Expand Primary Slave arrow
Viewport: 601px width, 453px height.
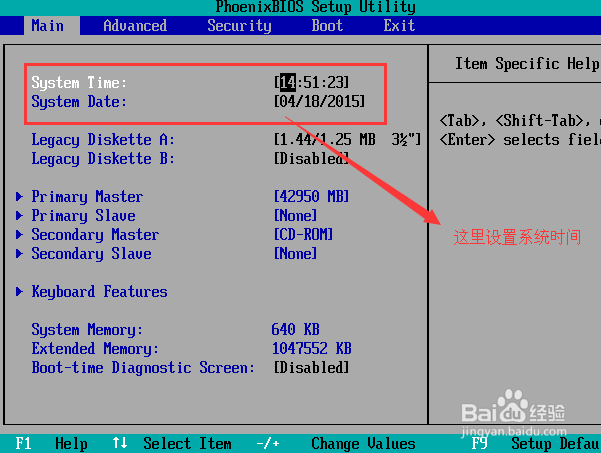coord(19,215)
